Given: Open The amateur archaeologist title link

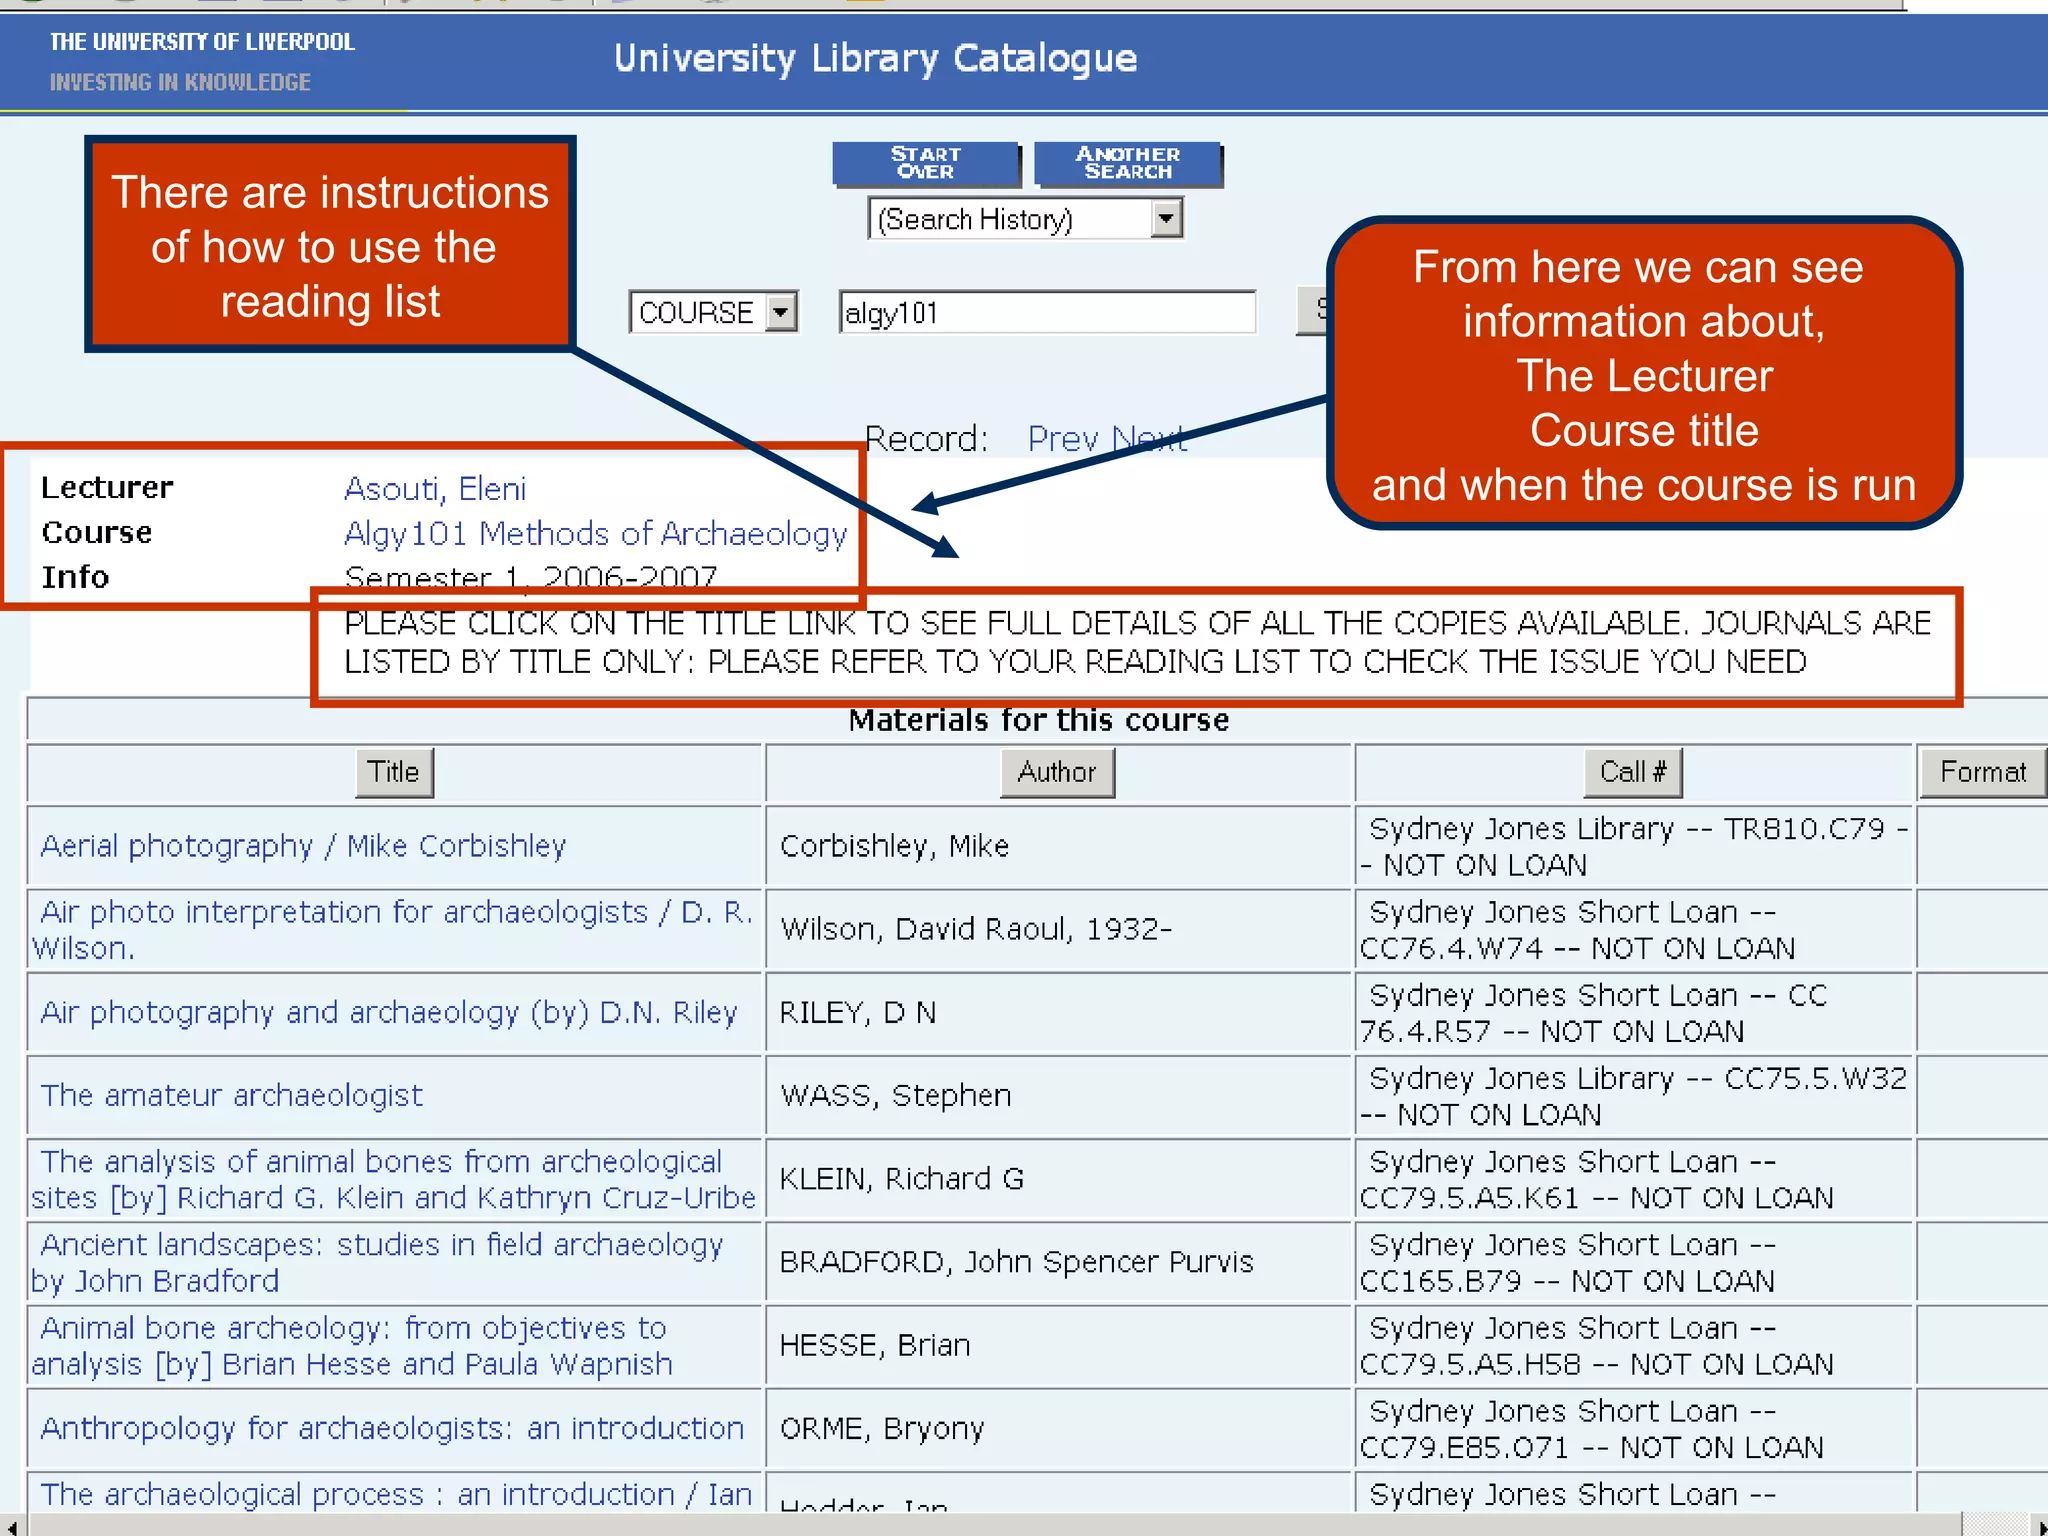Looking at the screenshot, I should coord(231,1095).
